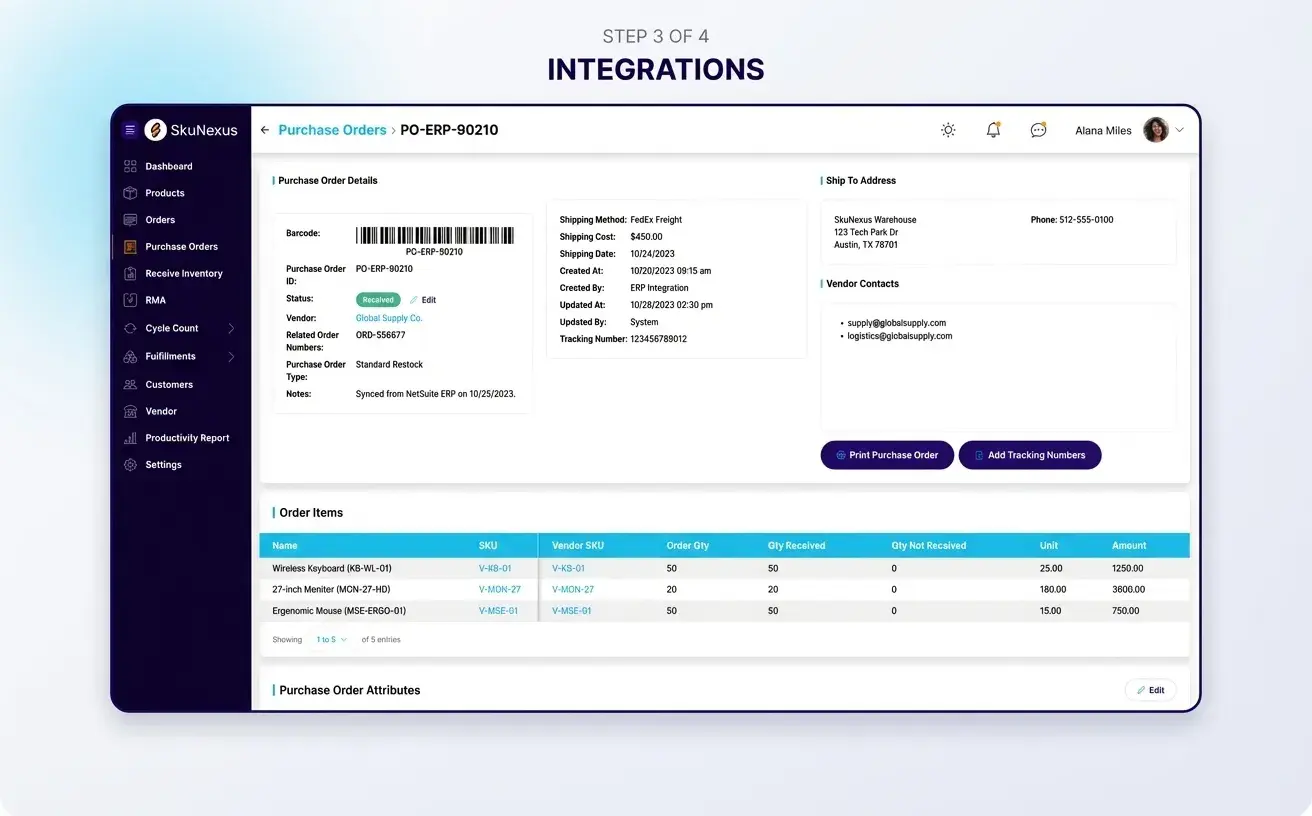Image resolution: width=1312 pixels, height=816 pixels.
Task: Open the Receive Inventory section
Action: point(183,273)
